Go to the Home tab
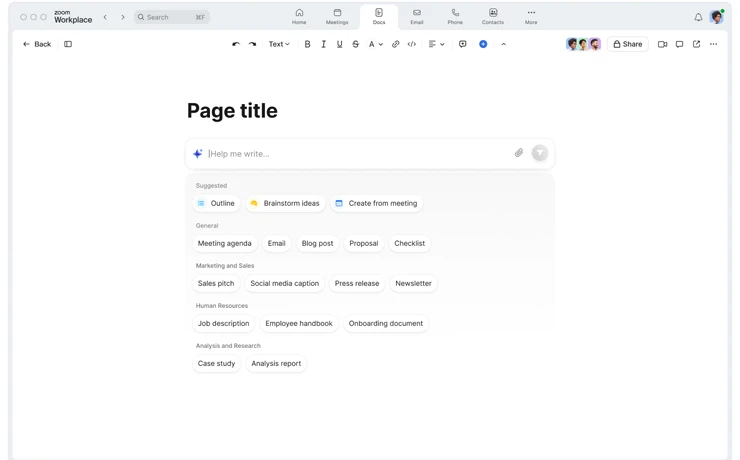 coord(299,17)
